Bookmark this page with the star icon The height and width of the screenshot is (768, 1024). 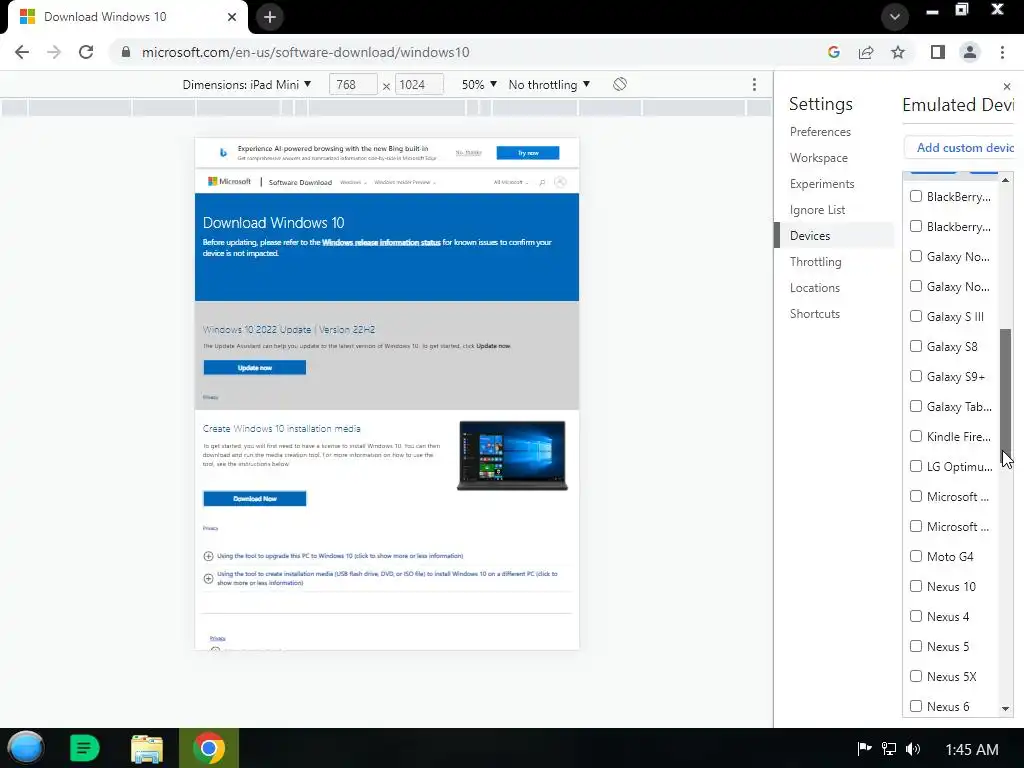[898, 52]
